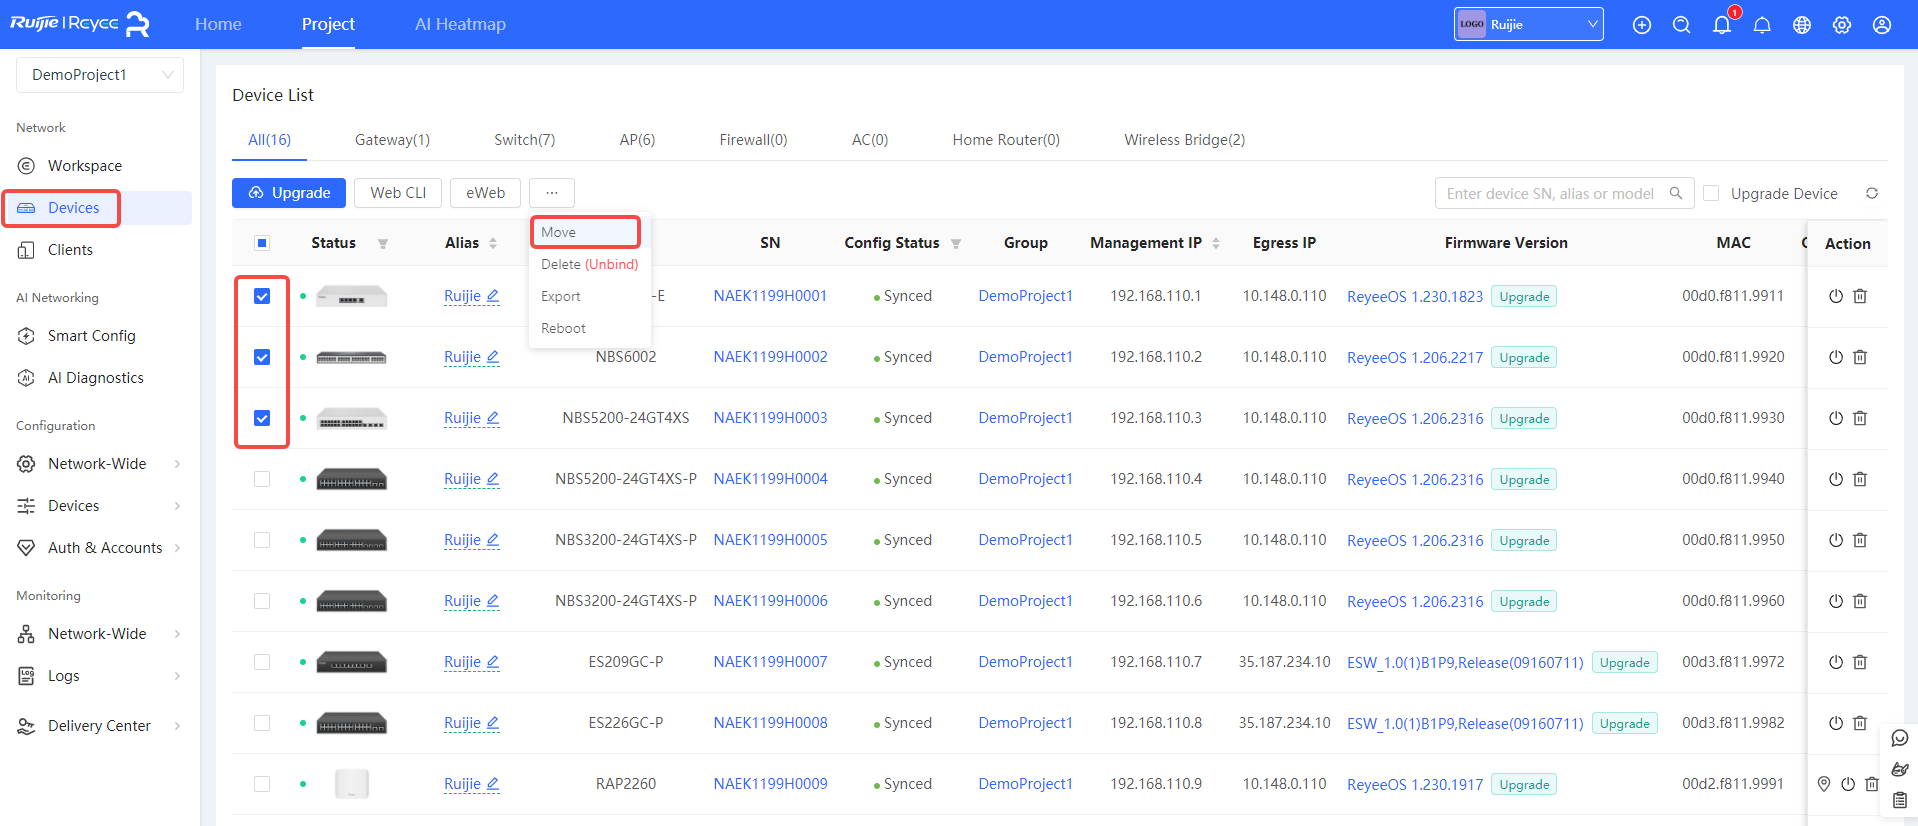Viewport: 1918px width, 826px height.
Task: Click the globe language icon
Action: [x=1801, y=25]
